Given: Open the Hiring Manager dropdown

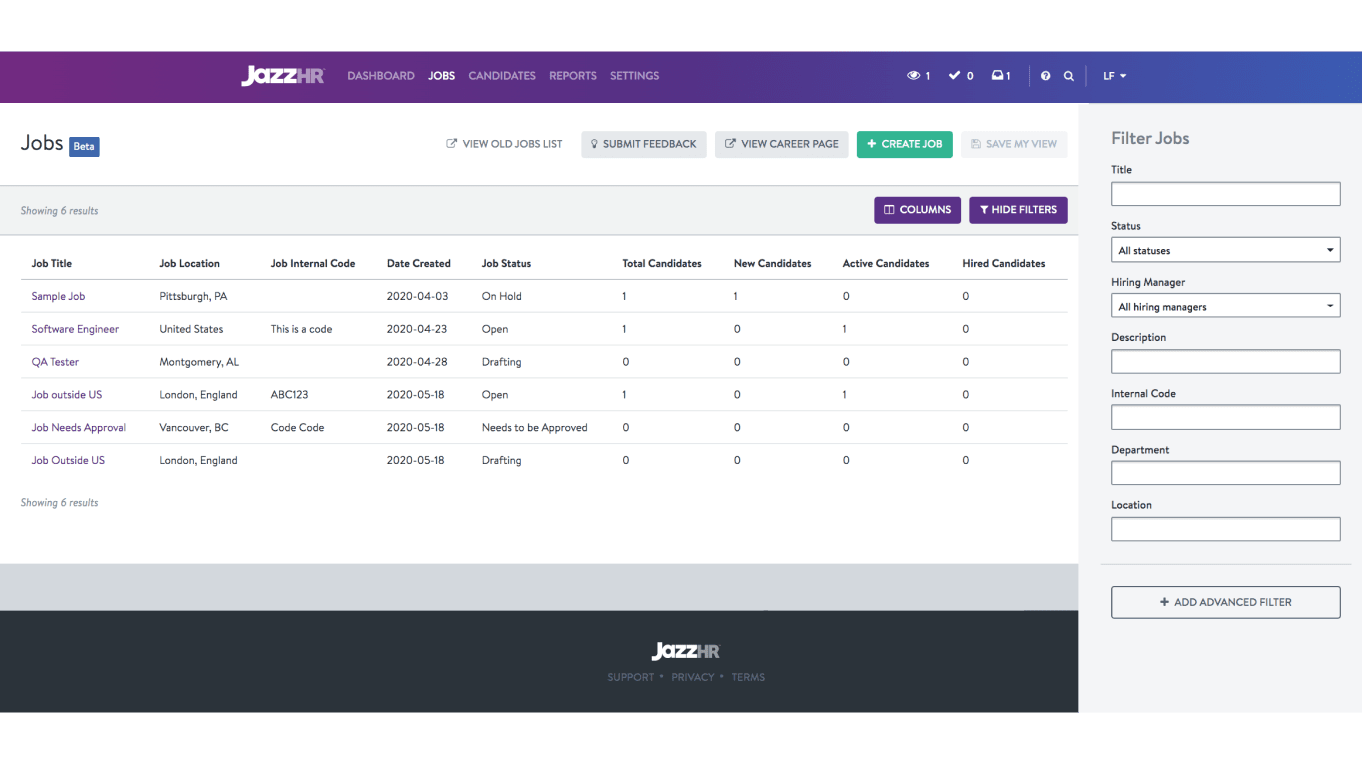Looking at the screenshot, I should tap(1225, 306).
